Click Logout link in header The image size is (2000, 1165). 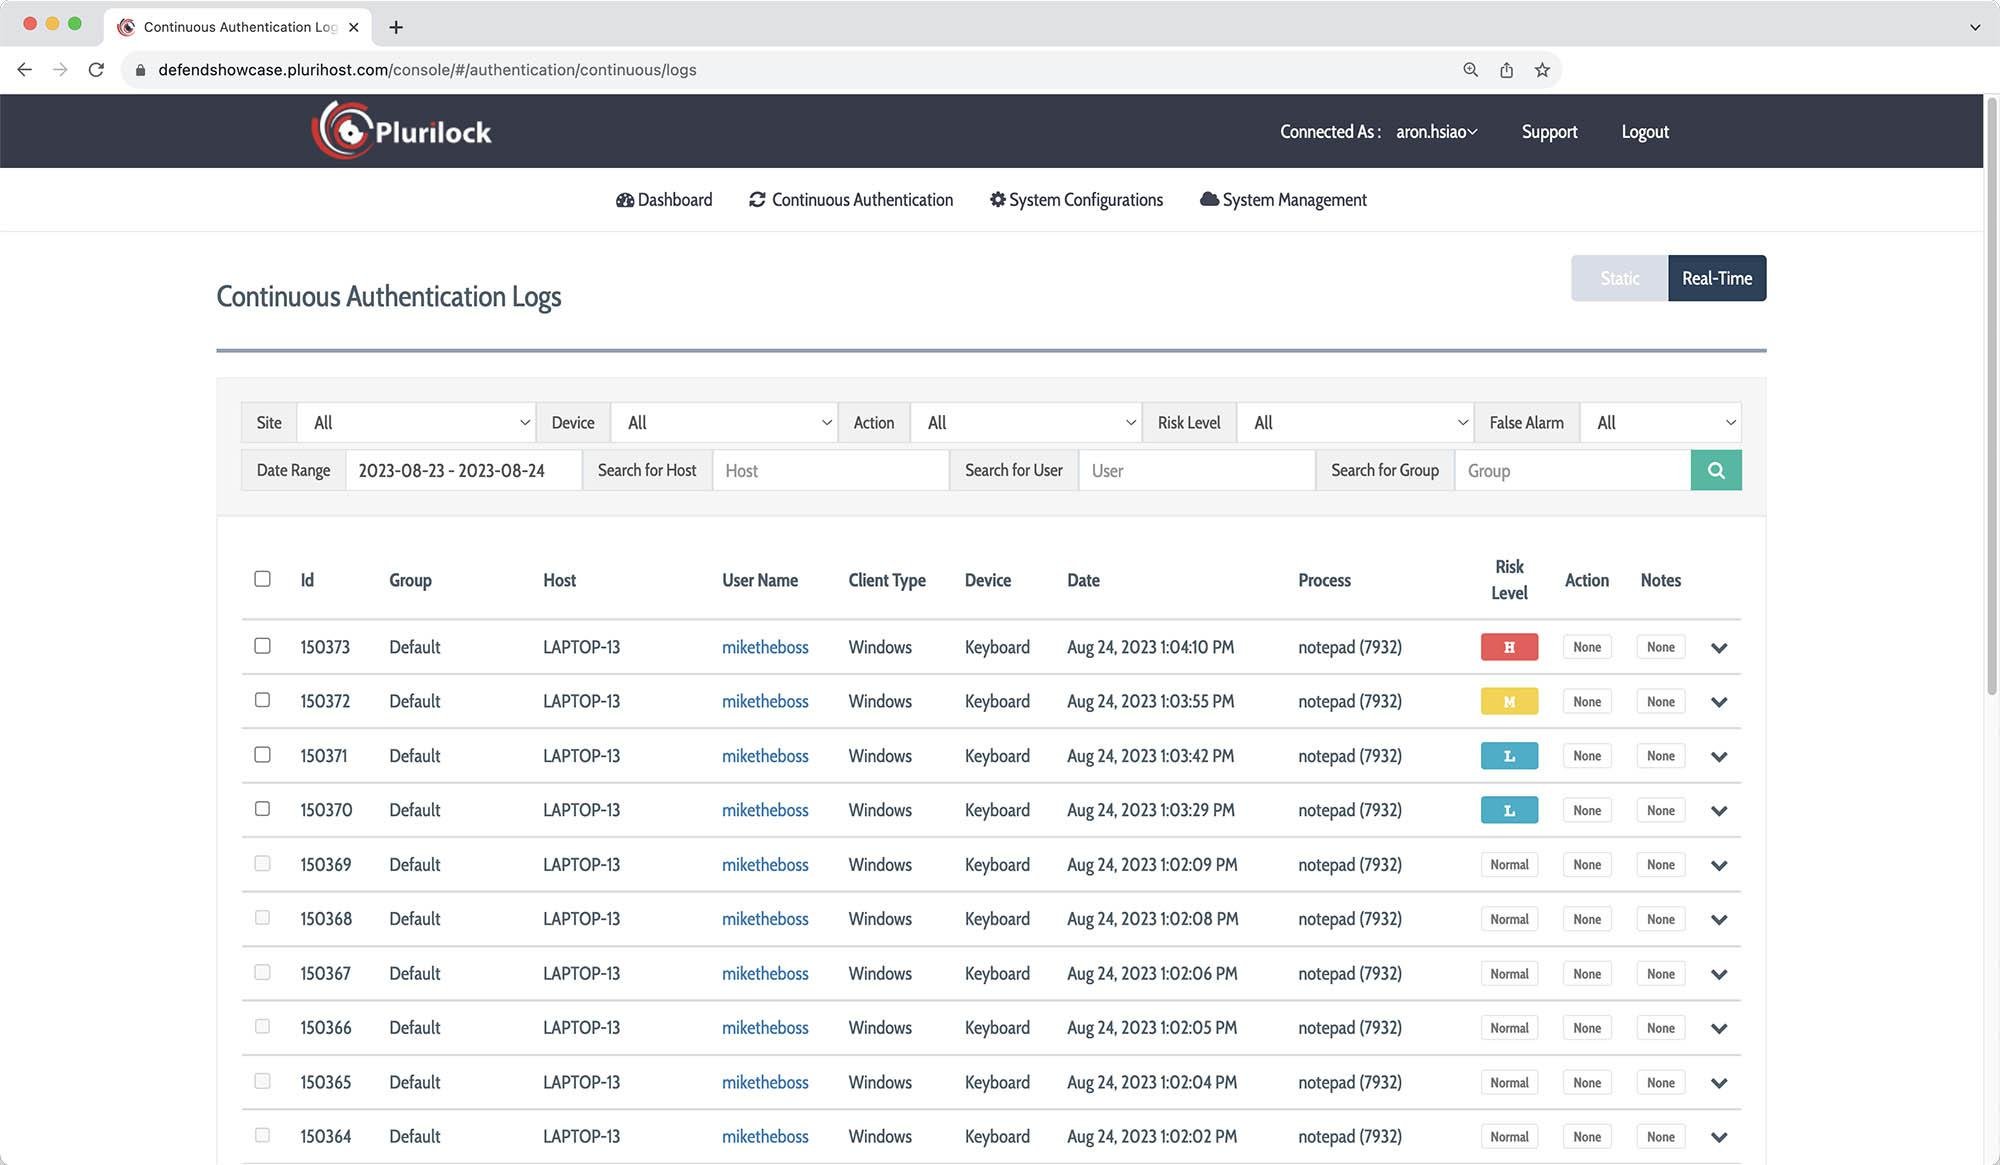[x=1644, y=132]
